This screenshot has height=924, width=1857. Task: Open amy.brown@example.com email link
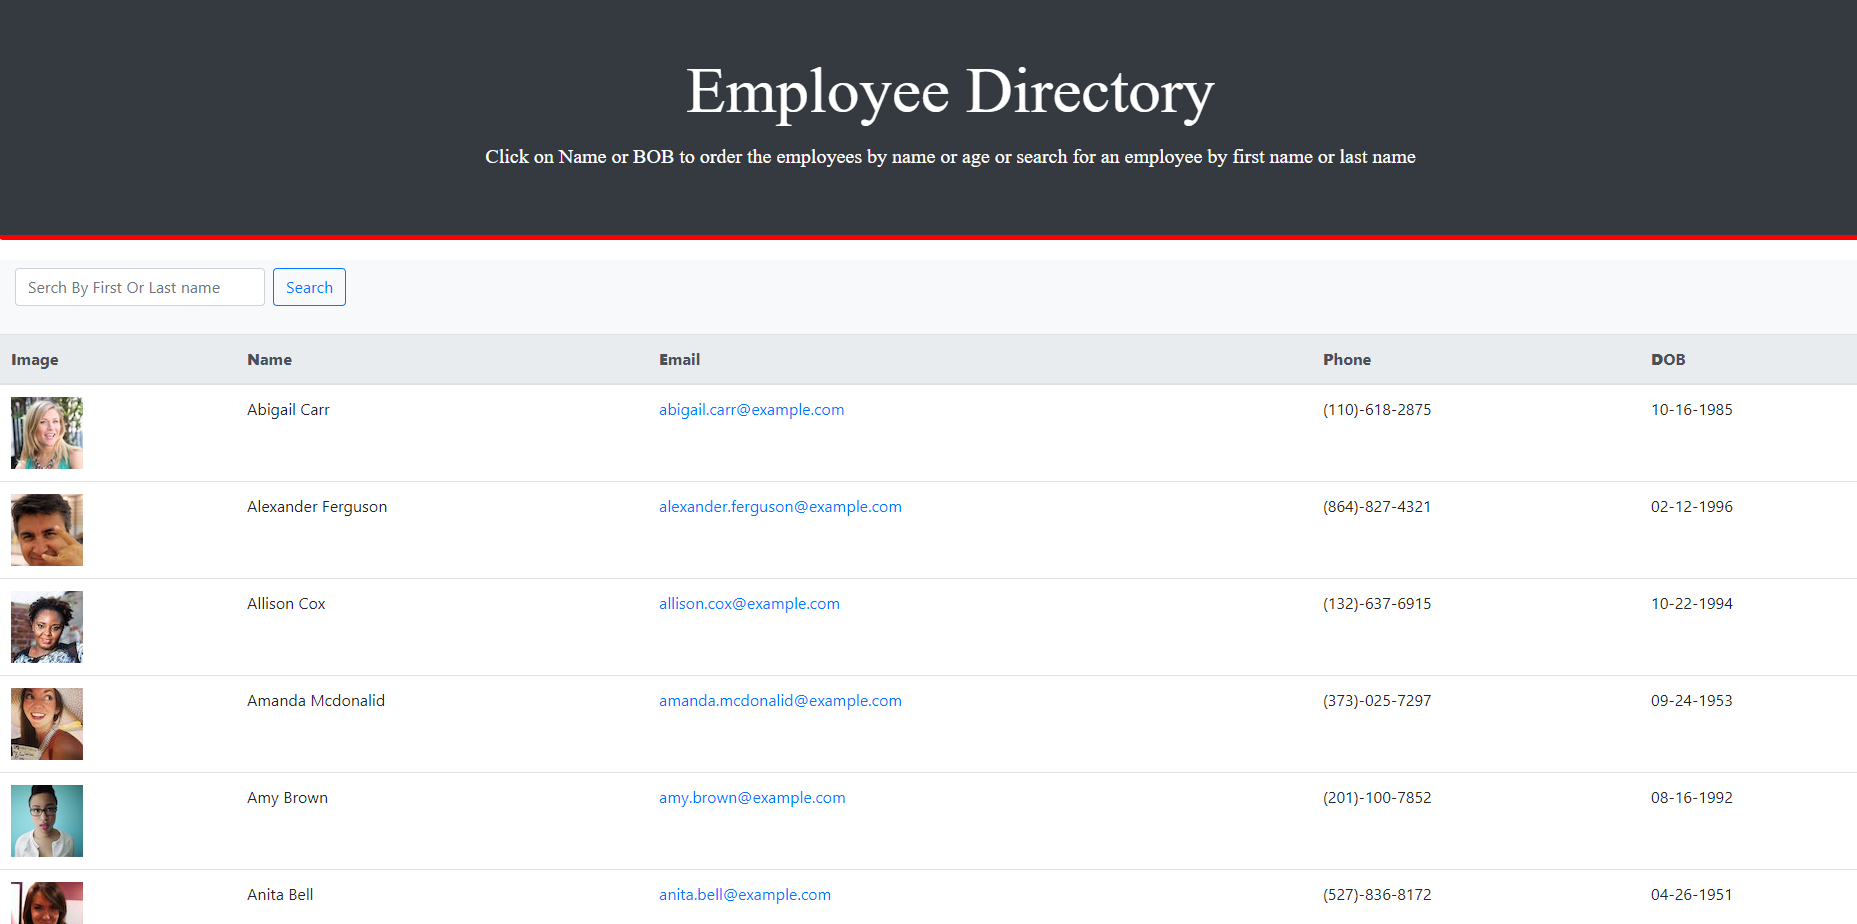coord(751,797)
